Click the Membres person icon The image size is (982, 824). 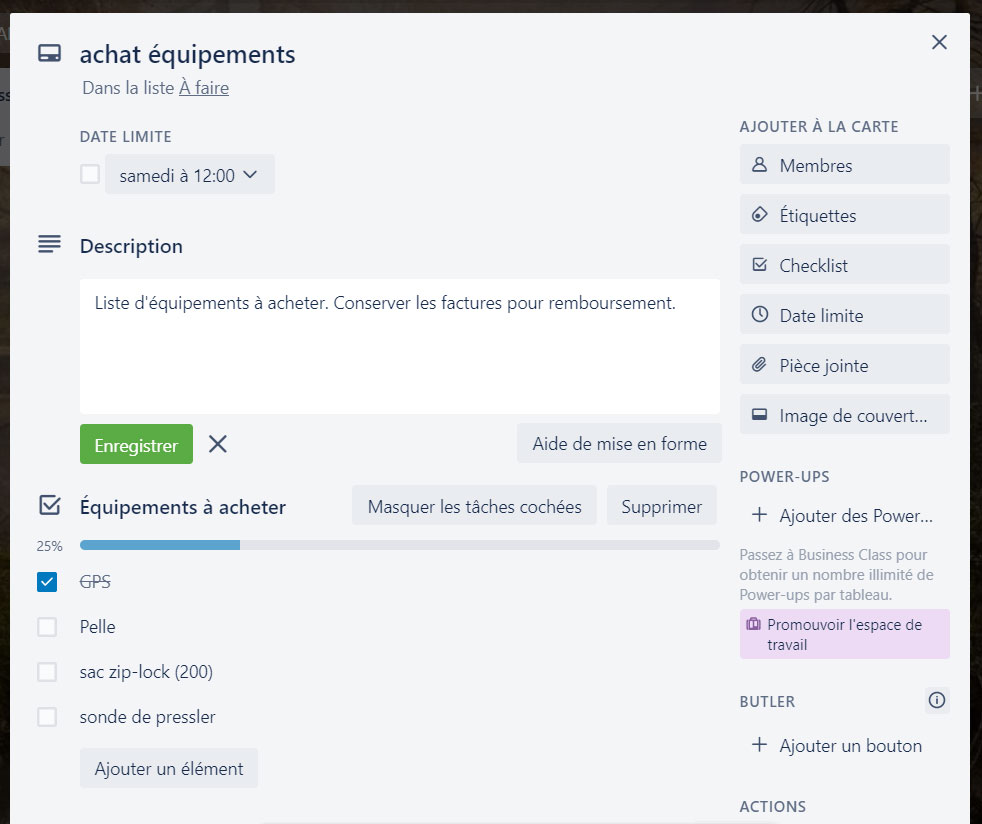(x=760, y=165)
